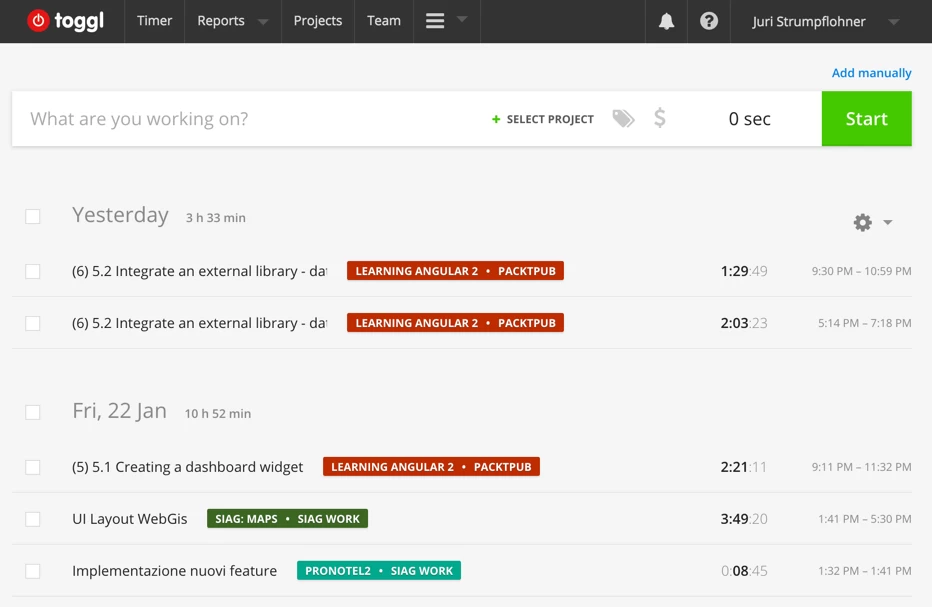Viewport: 932px width, 607px height.
Task: Check the Implementazione nuovi feature entry
Action: click(x=33, y=571)
